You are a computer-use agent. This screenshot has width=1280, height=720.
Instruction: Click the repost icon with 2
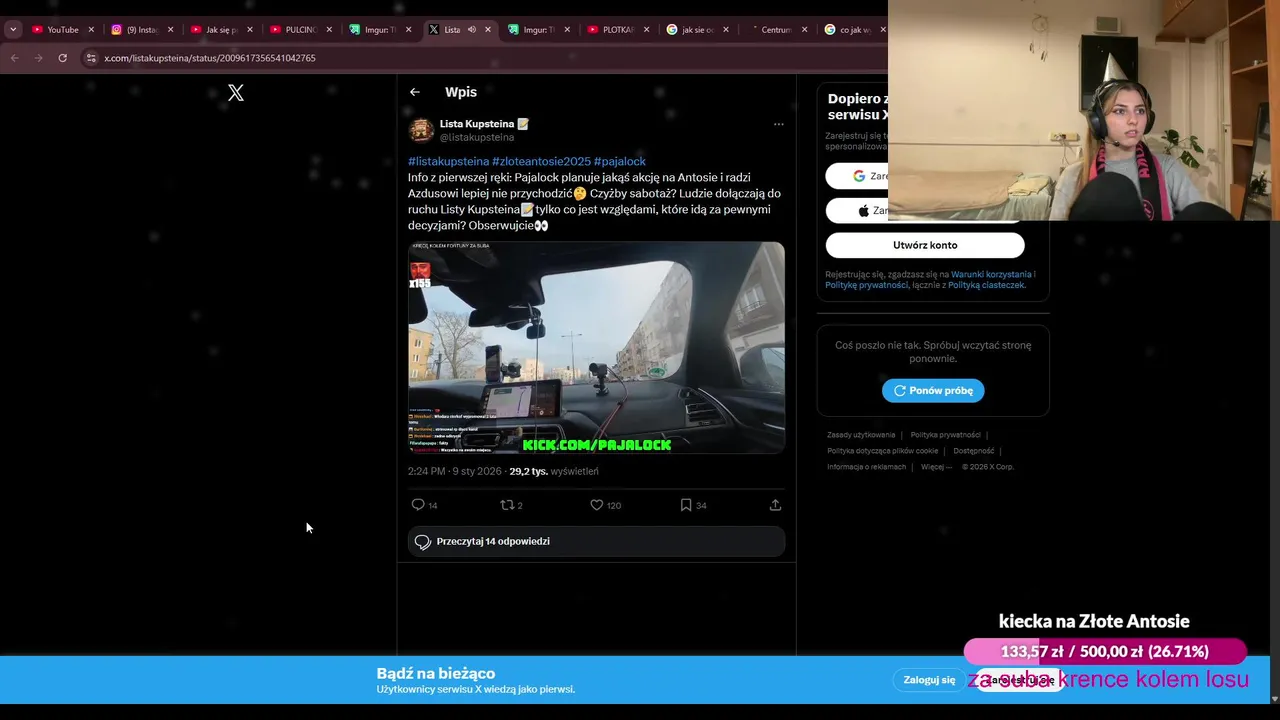(x=507, y=505)
